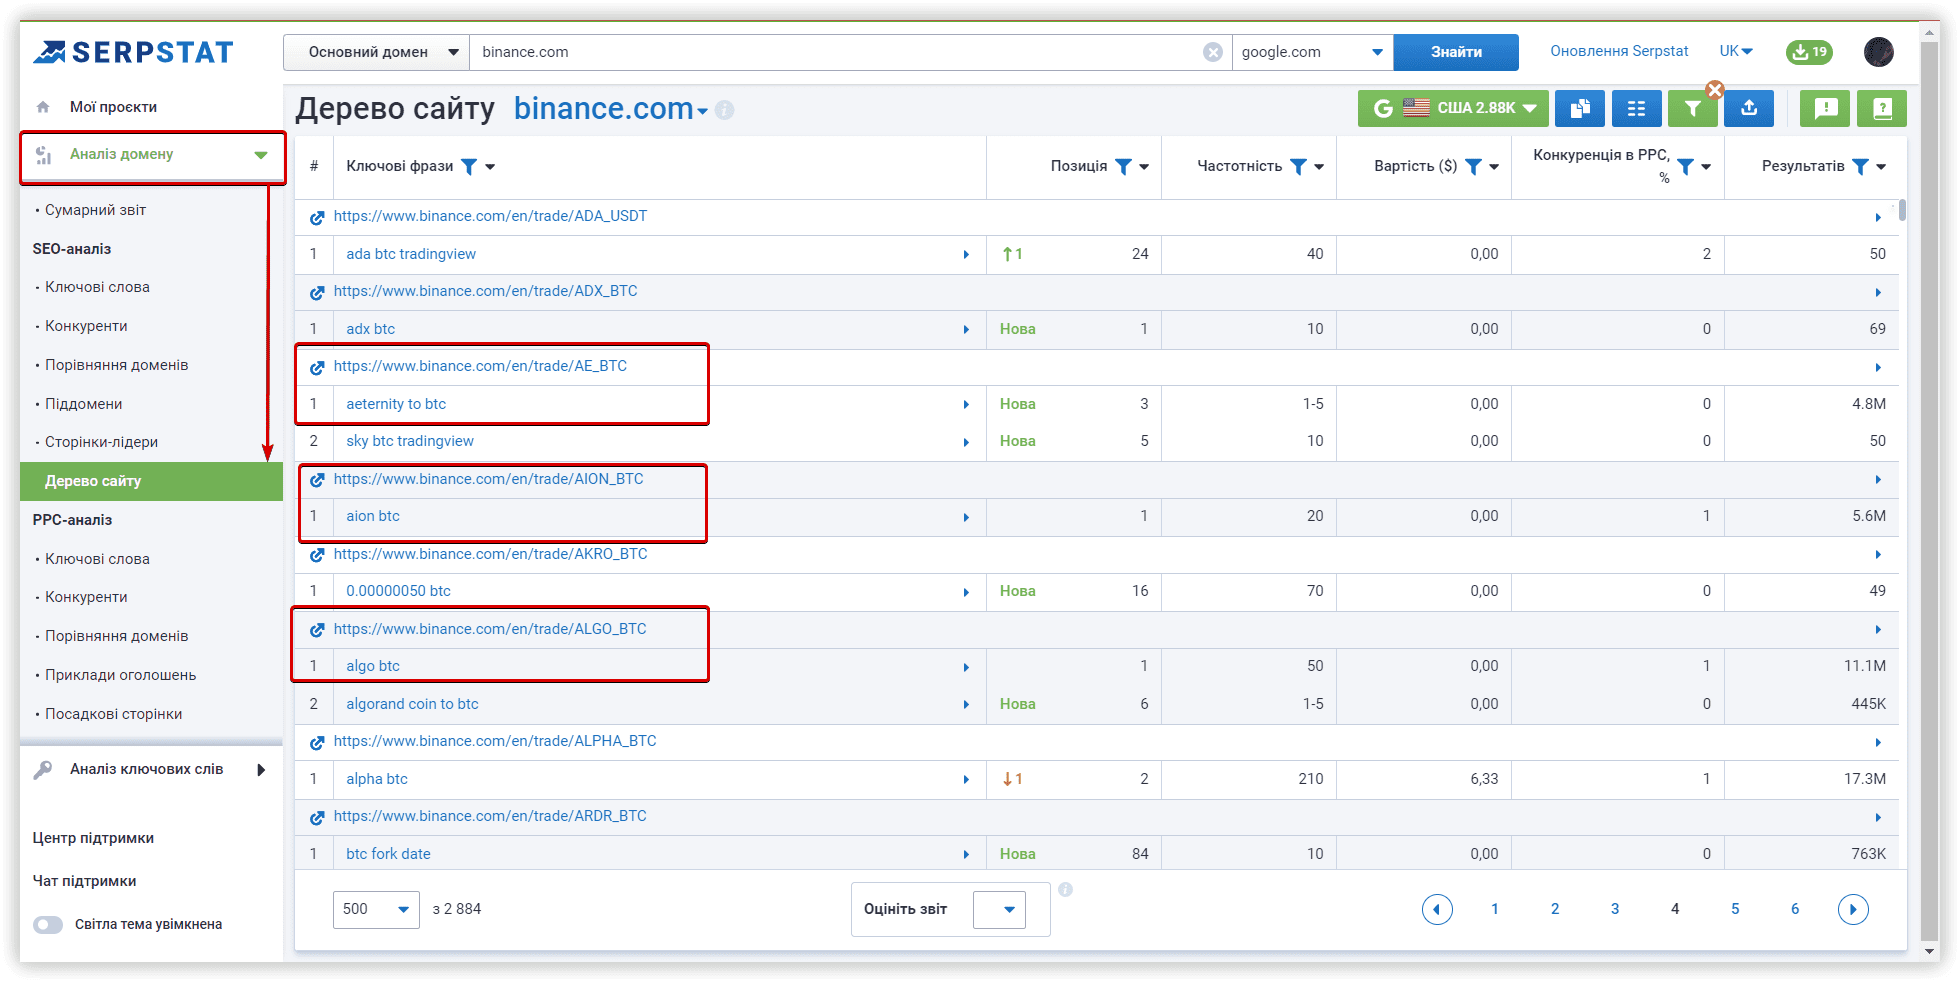The width and height of the screenshot is (1960, 982).
Task: Open the green help question icon
Action: point(1882,108)
